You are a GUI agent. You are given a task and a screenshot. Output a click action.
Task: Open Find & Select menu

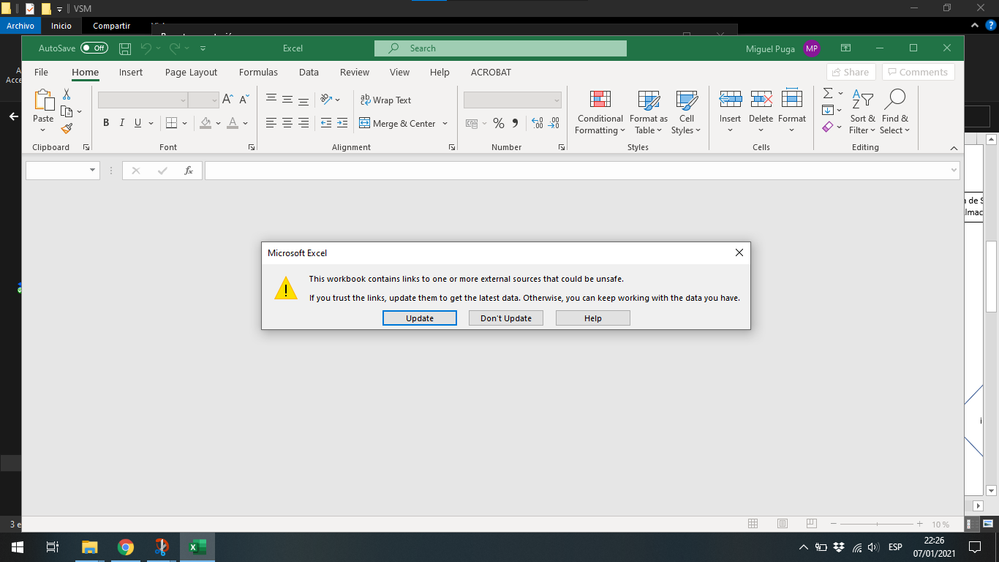(895, 112)
